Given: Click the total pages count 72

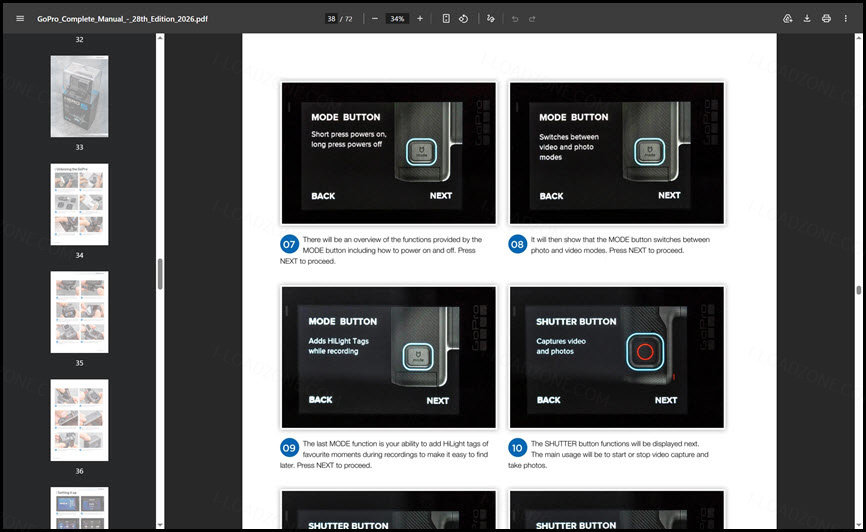Looking at the screenshot, I should 348,18.
